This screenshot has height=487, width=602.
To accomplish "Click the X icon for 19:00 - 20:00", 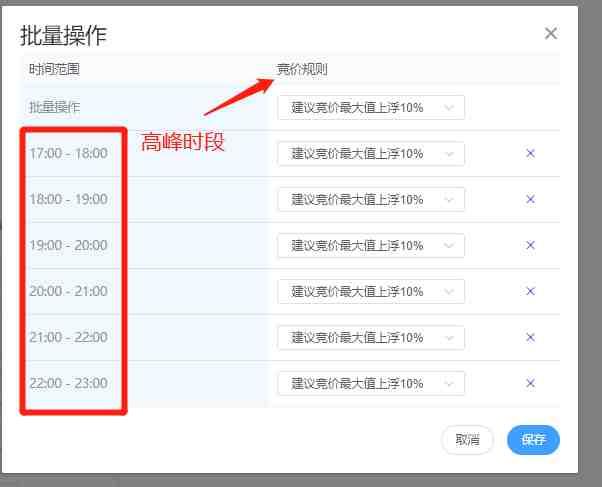I will (530, 245).
